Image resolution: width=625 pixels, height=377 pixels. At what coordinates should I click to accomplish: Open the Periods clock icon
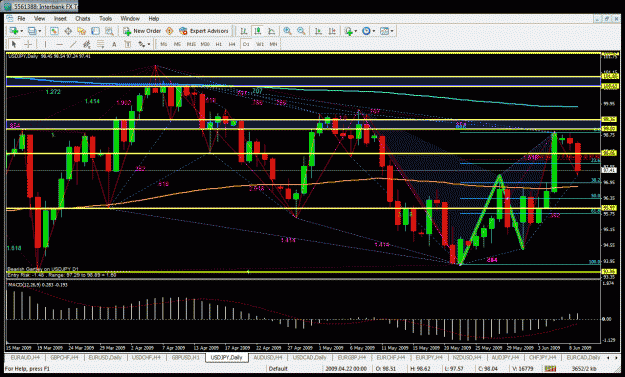(366, 31)
